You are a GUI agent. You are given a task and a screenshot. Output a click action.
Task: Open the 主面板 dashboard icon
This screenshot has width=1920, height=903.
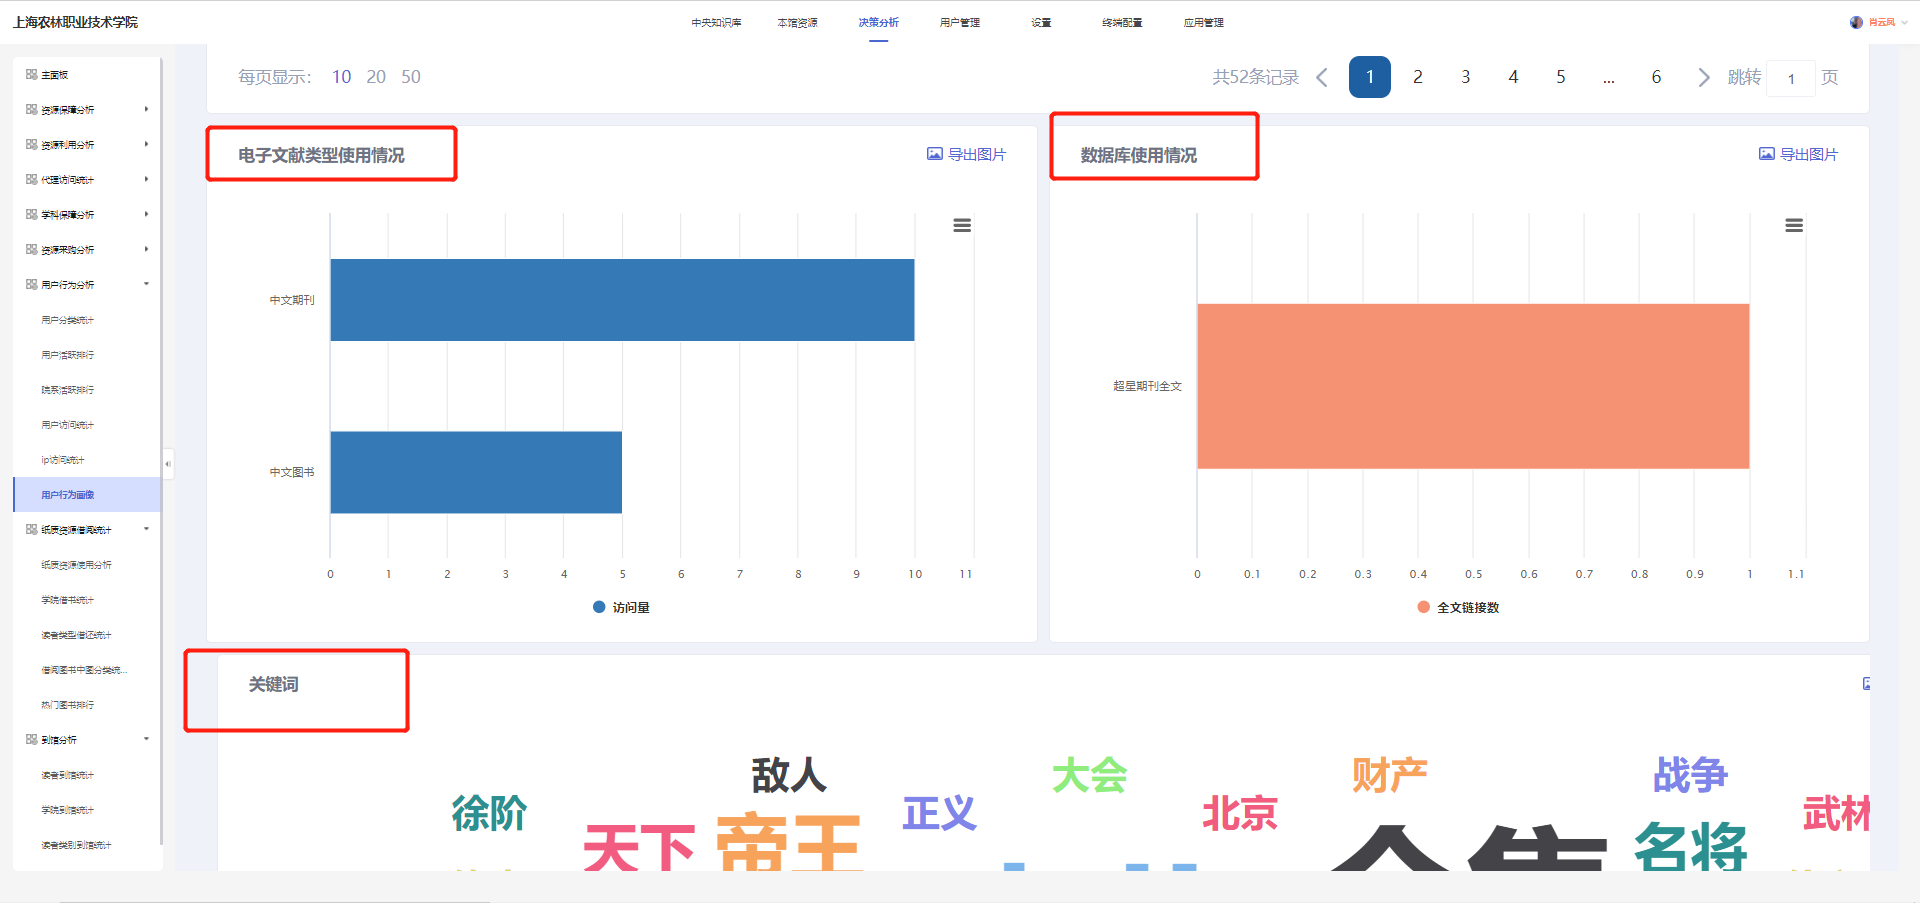coord(32,75)
